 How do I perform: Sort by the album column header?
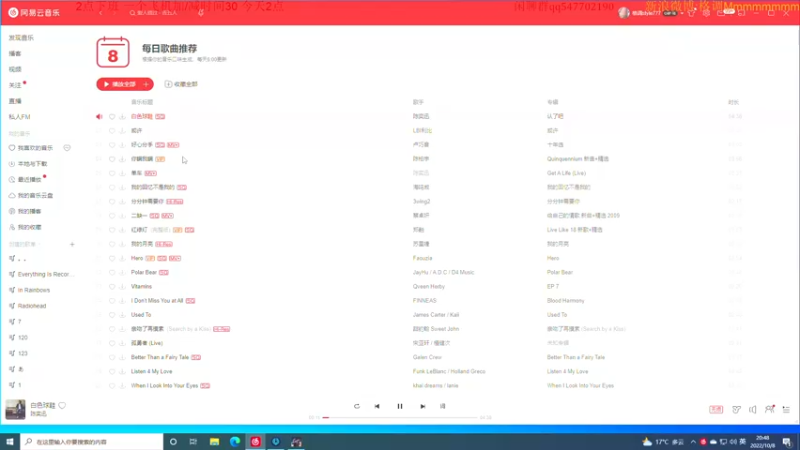(553, 102)
